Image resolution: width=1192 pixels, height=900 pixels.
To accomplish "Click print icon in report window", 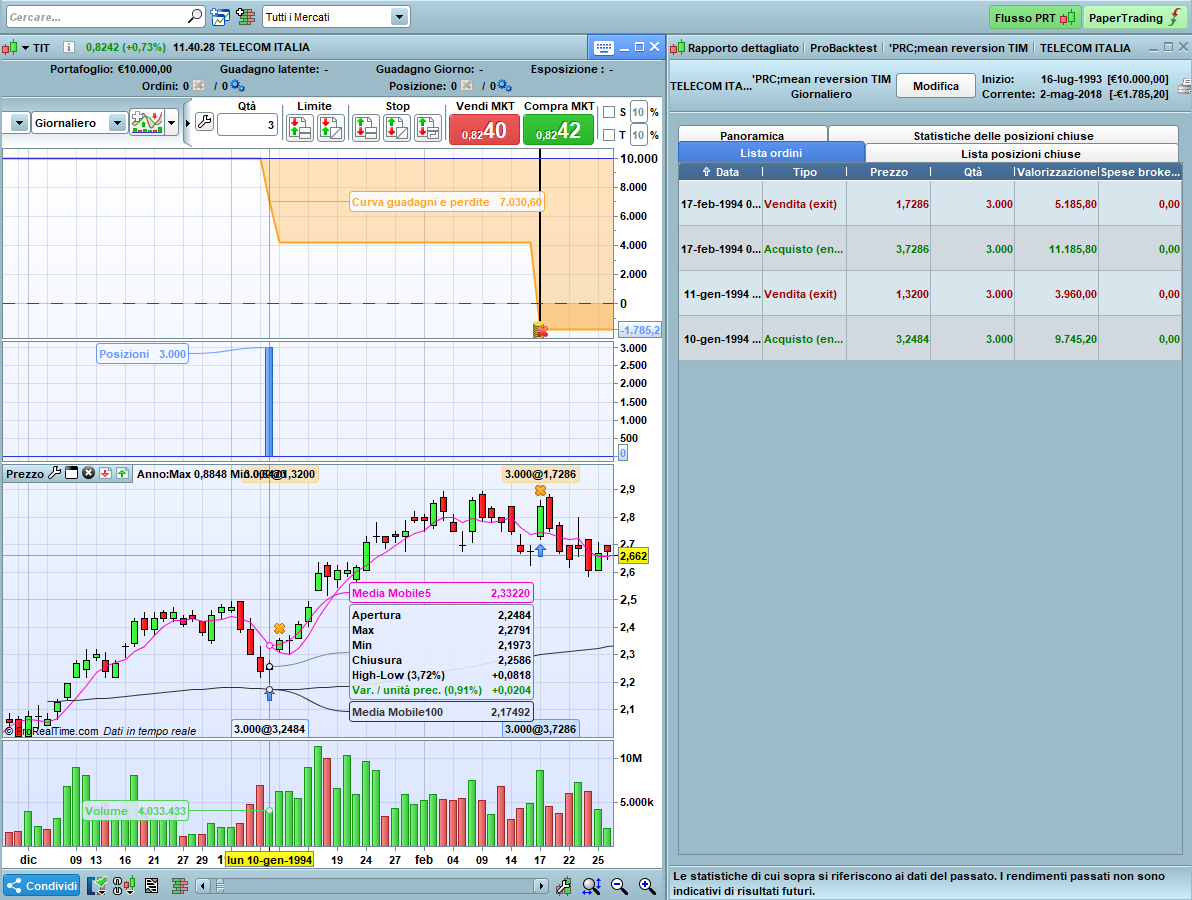I will pos(1185,87).
